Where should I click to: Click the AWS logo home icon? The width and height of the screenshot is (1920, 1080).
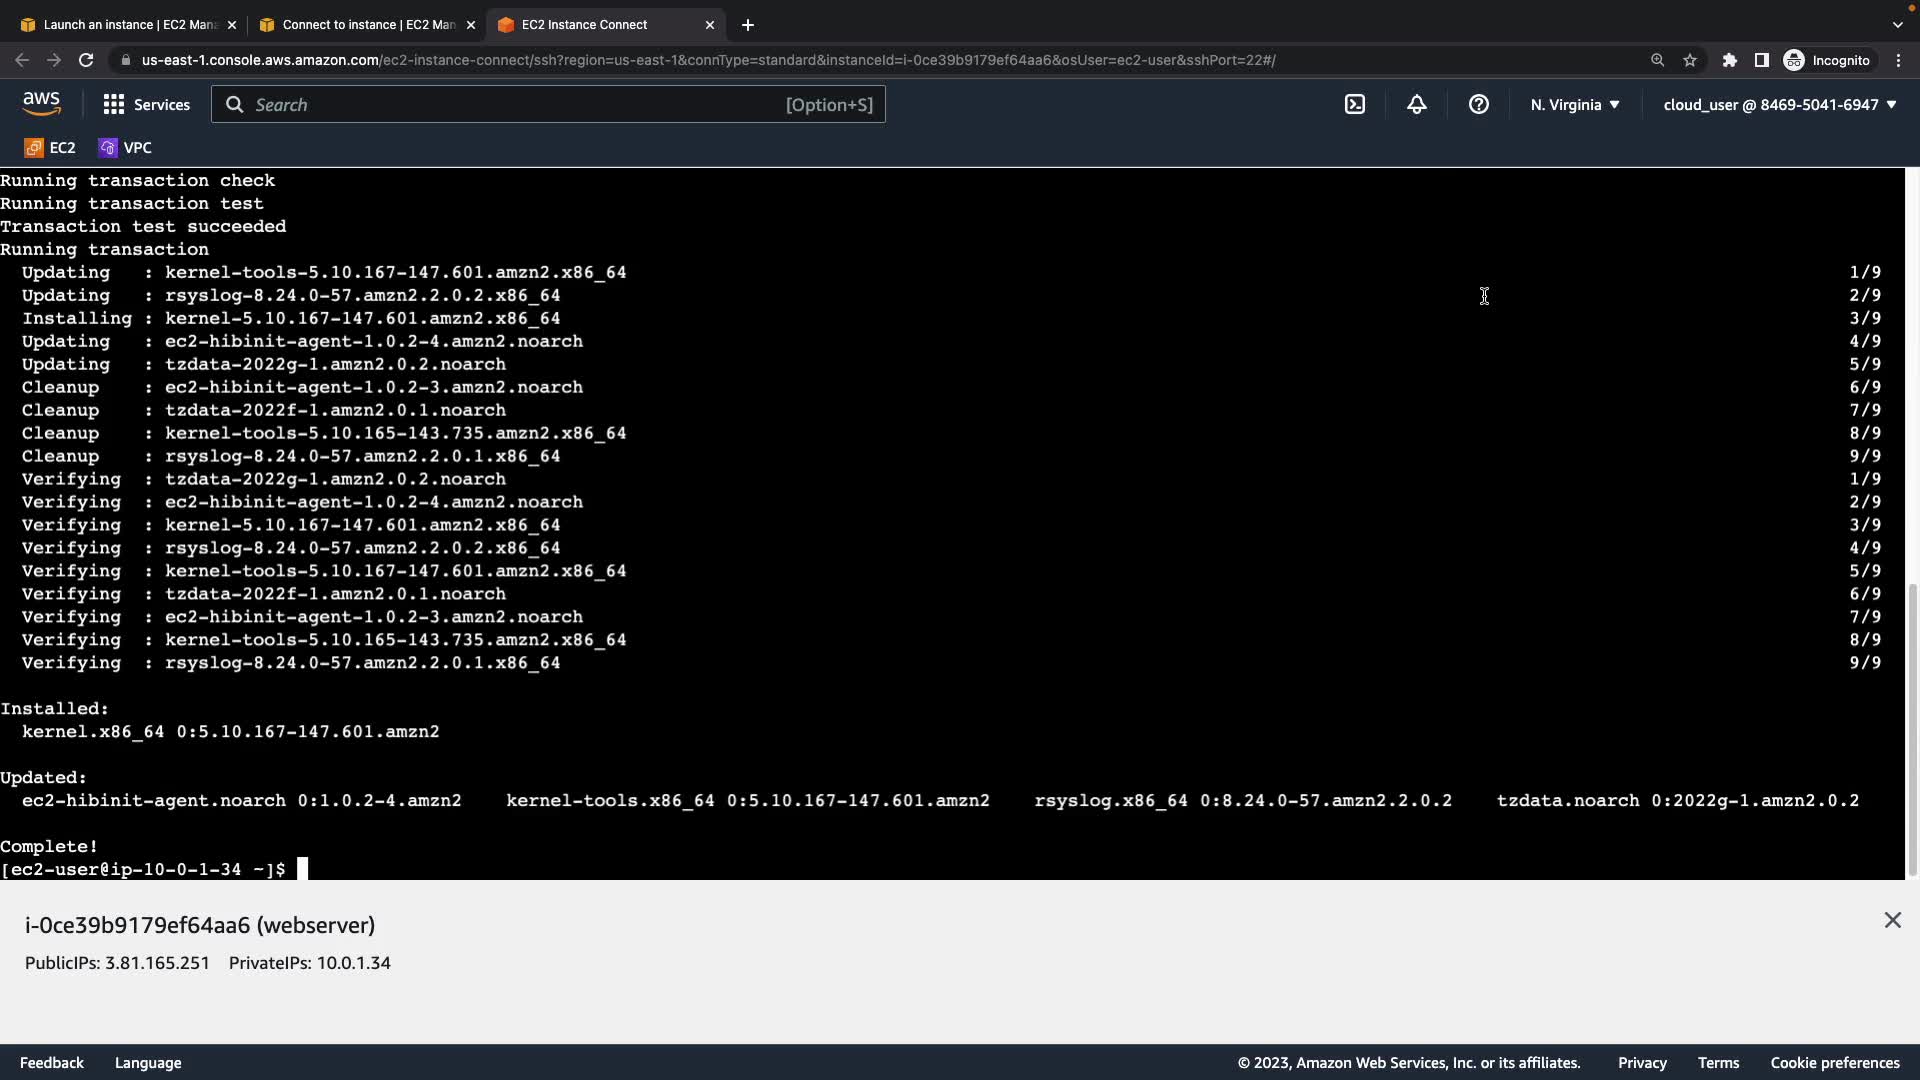point(42,104)
